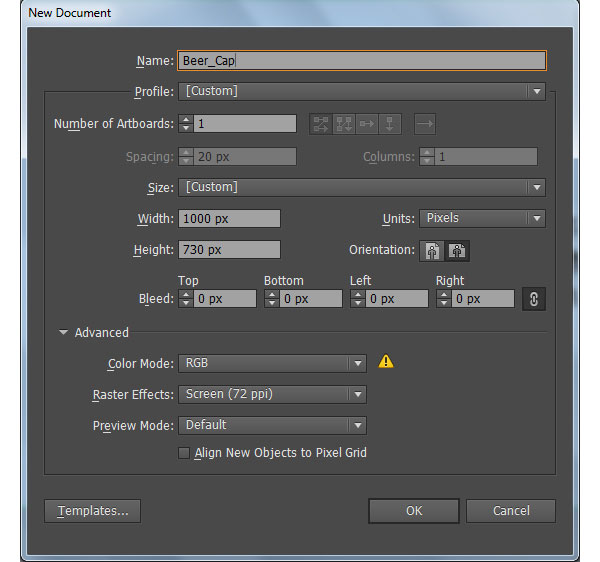The width and height of the screenshot is (600, 562).
Task: Adjust the disabled Columns stepper
Action: pos(427,157)
